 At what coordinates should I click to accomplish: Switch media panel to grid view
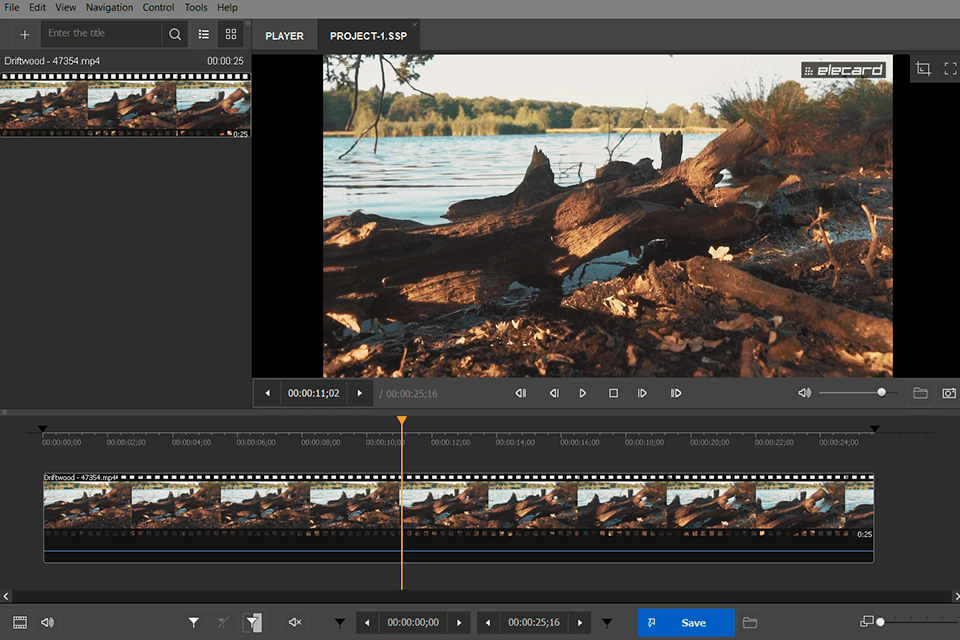coord(231,34)
